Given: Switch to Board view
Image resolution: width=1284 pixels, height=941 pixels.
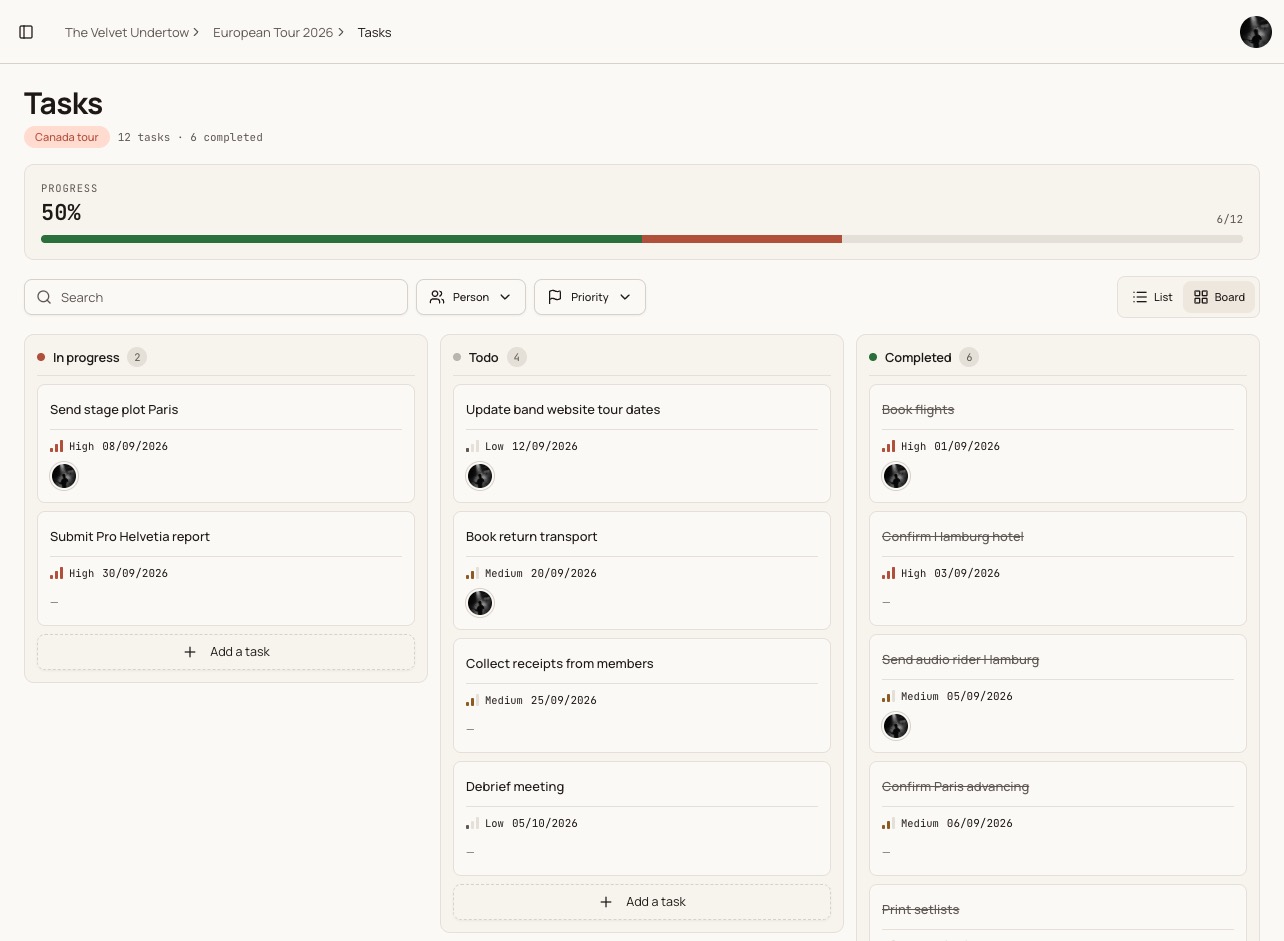Looking at the screenshot, I should pos(1219,297).
